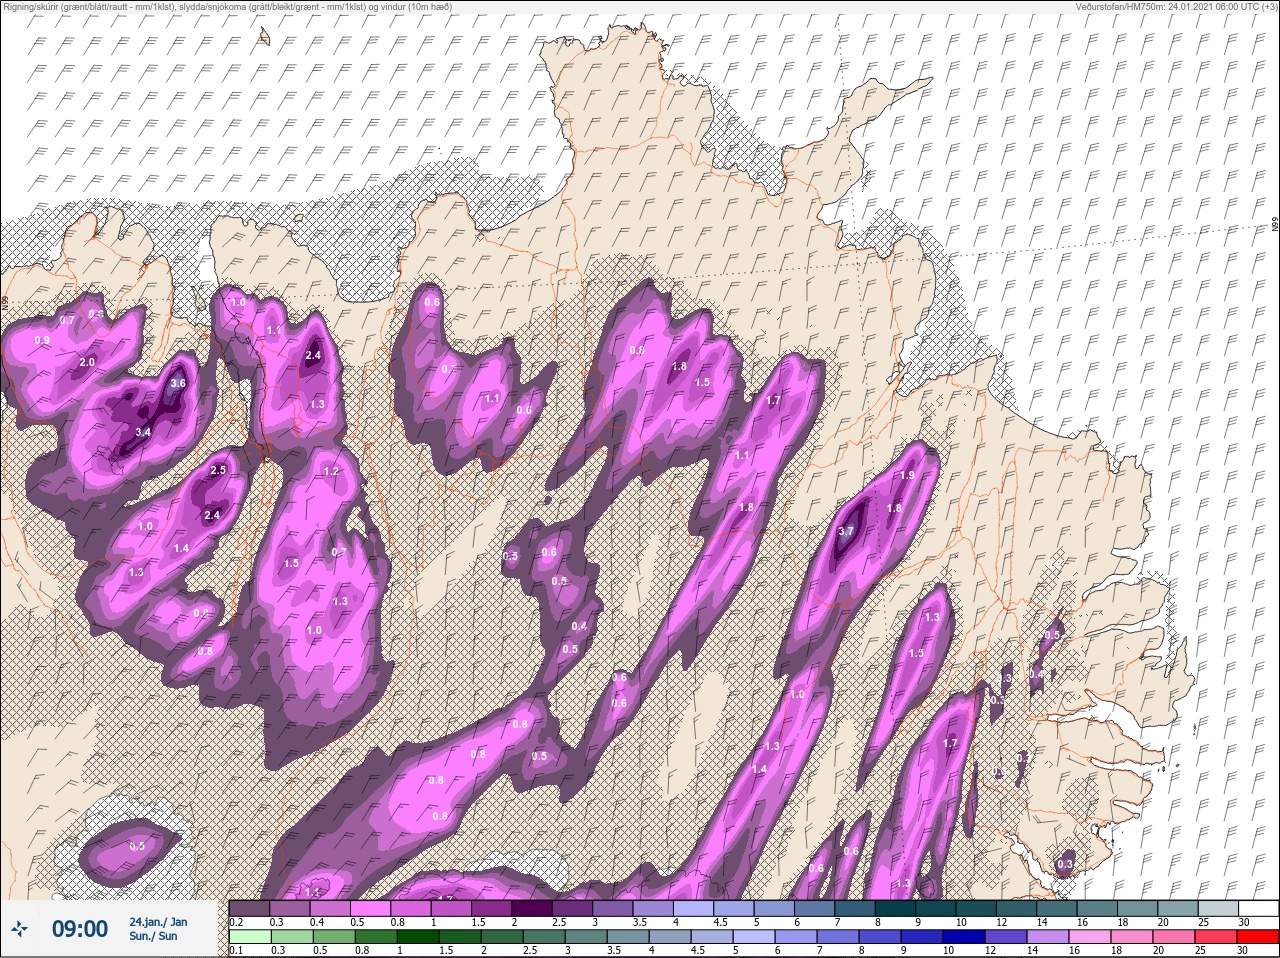
Task: Select upper legend swatch between 0.2 and 0.3
Action: point(250,908)
